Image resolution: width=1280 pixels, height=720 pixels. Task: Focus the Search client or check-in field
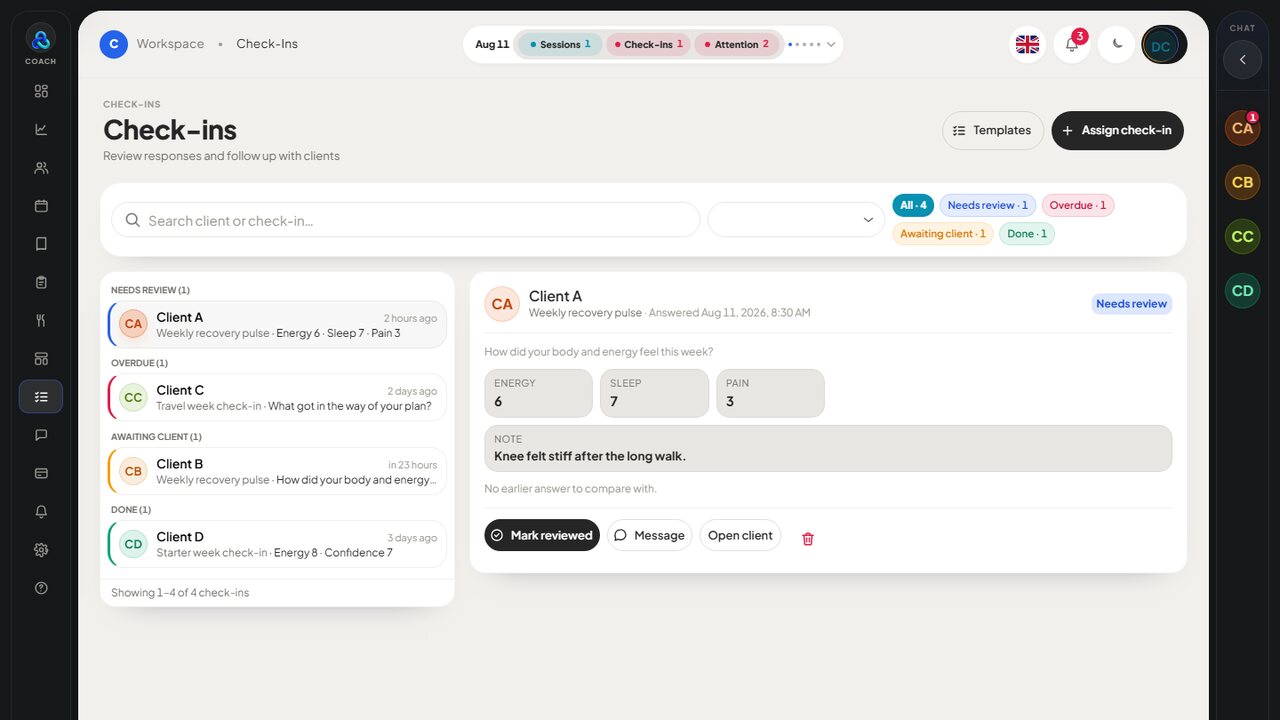tap(405, 220)
